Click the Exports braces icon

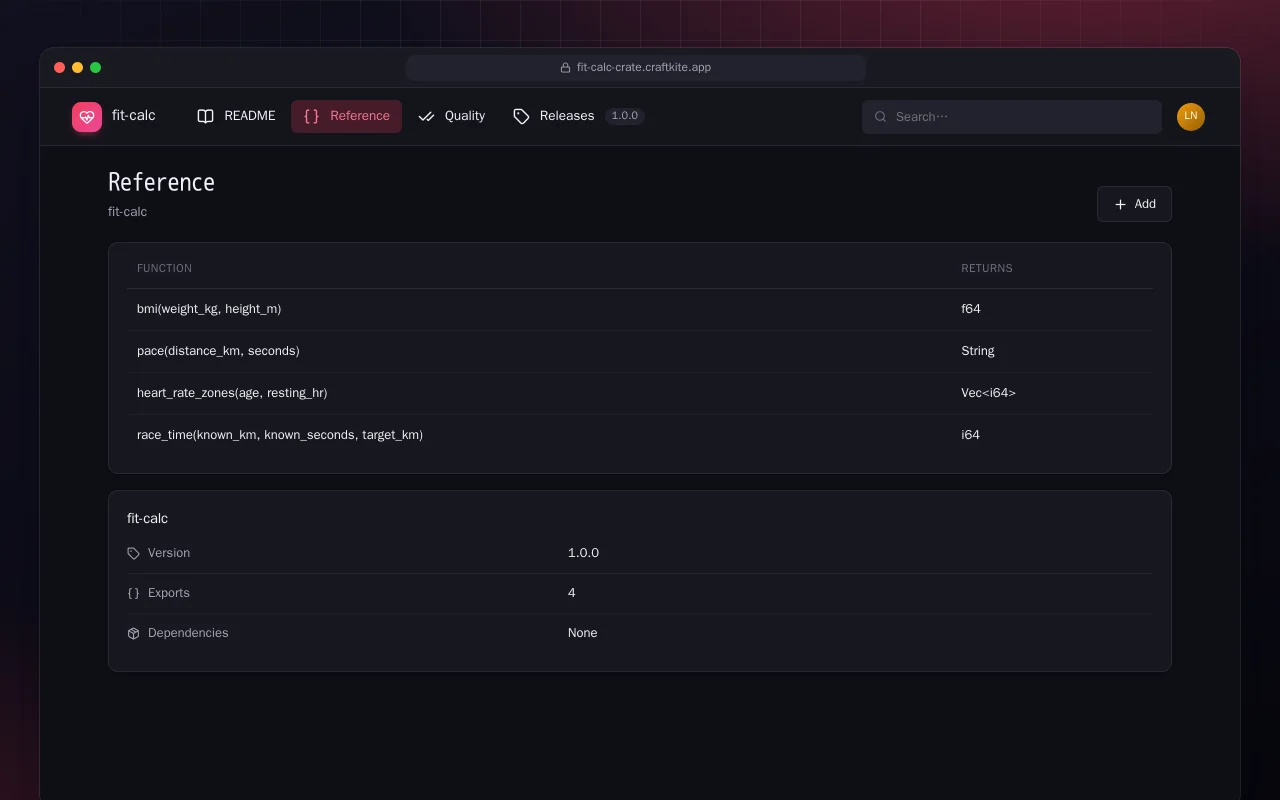(133, 593)
